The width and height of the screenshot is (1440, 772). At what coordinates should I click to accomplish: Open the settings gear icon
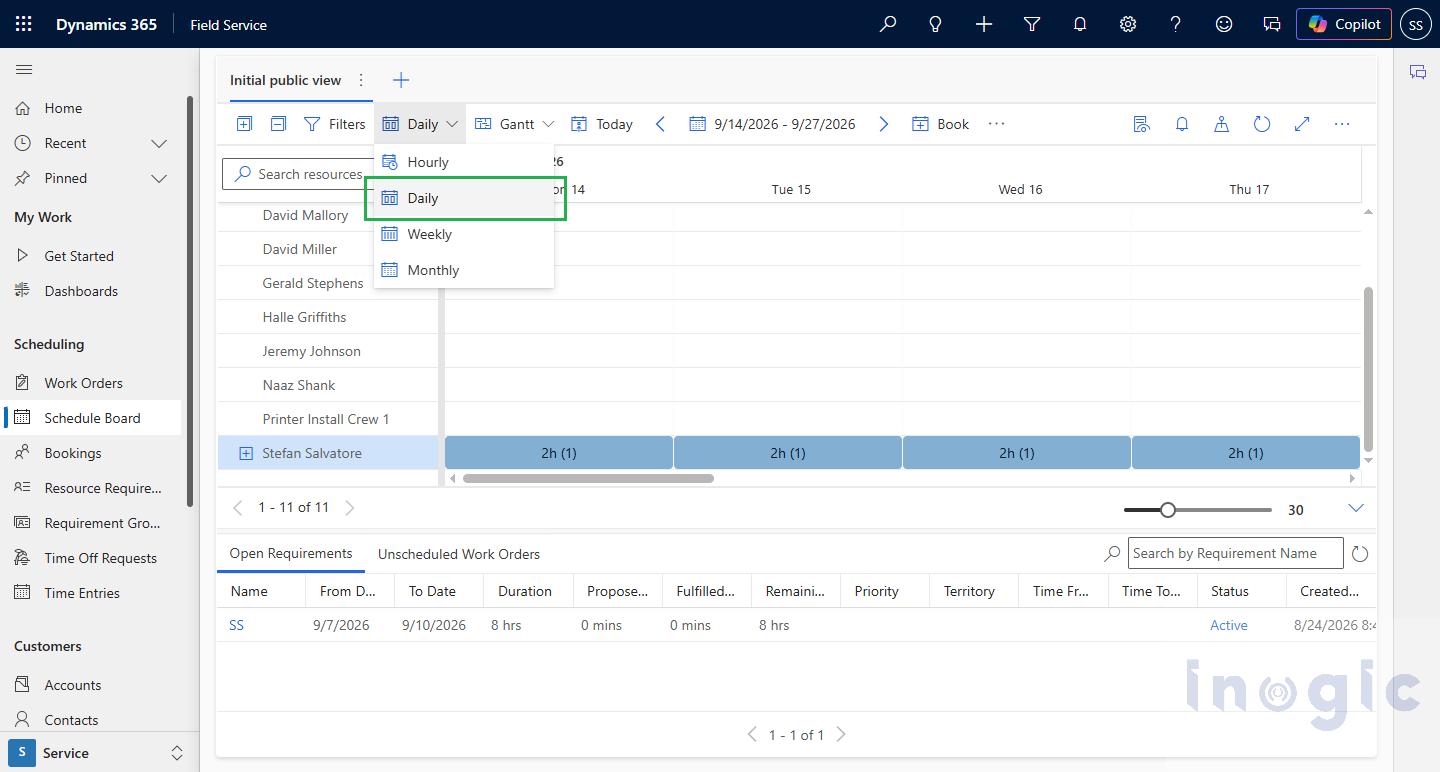click(x=1127, y=24)
